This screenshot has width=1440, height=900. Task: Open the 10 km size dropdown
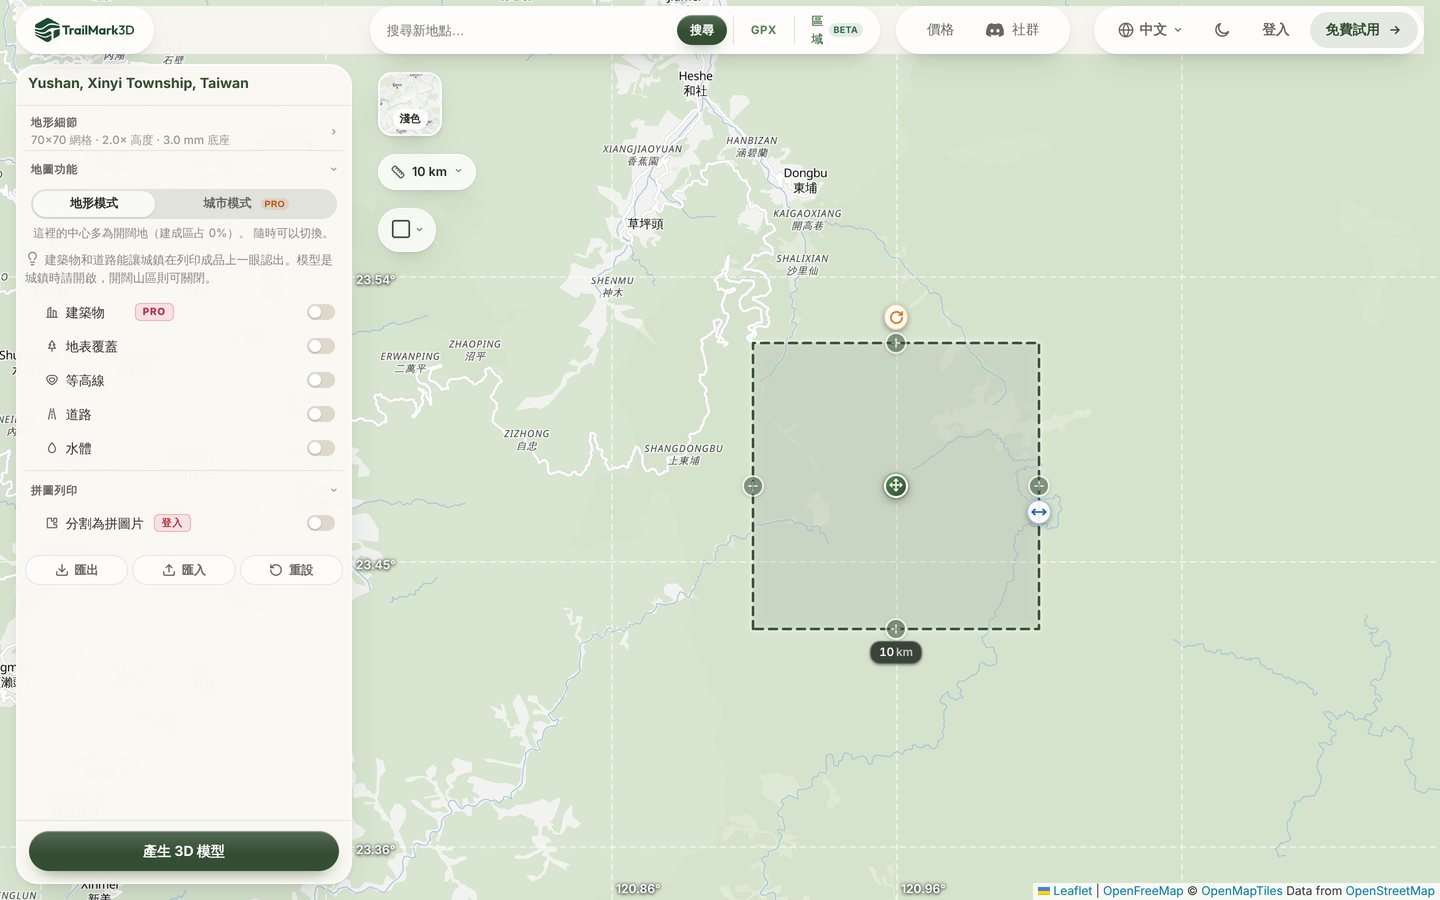[x=427, y=172]
